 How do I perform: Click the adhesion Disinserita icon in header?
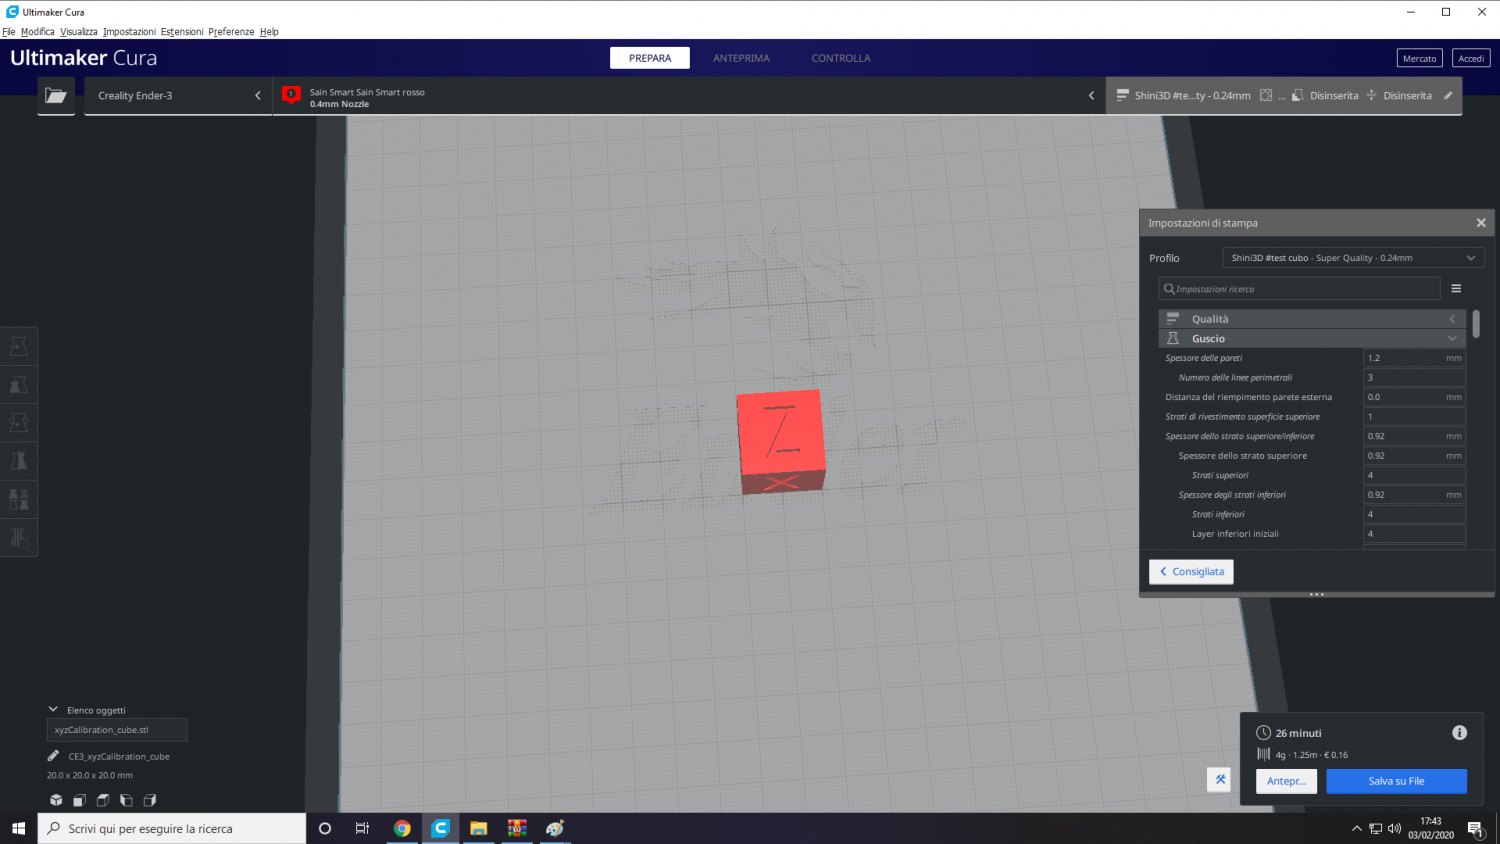tap(1371, 96)
